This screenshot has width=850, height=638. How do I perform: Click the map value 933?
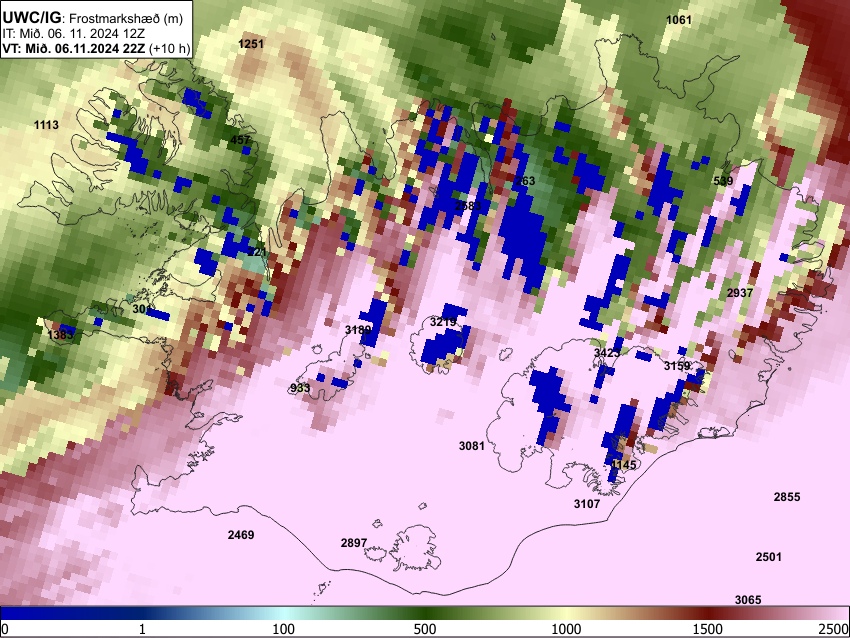[x=300, y=388]
